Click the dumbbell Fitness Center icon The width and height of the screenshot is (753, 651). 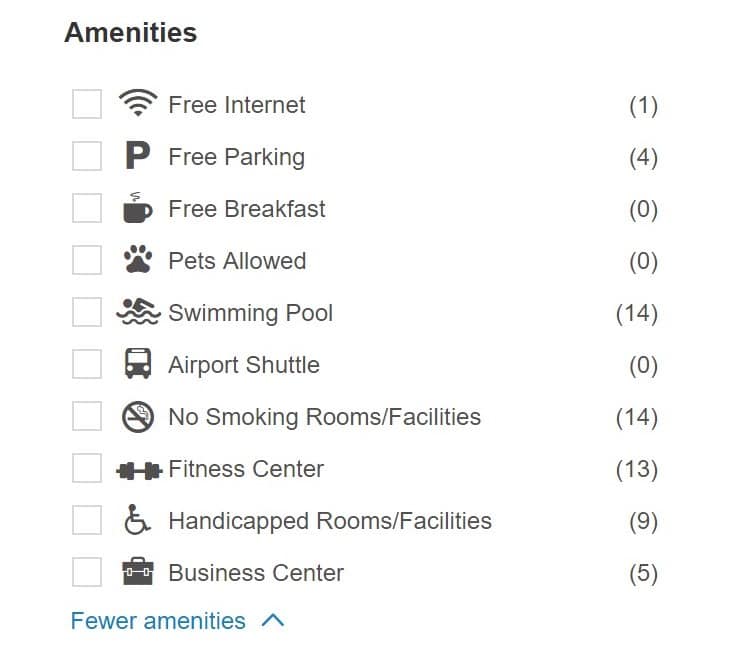coord(139,470)
